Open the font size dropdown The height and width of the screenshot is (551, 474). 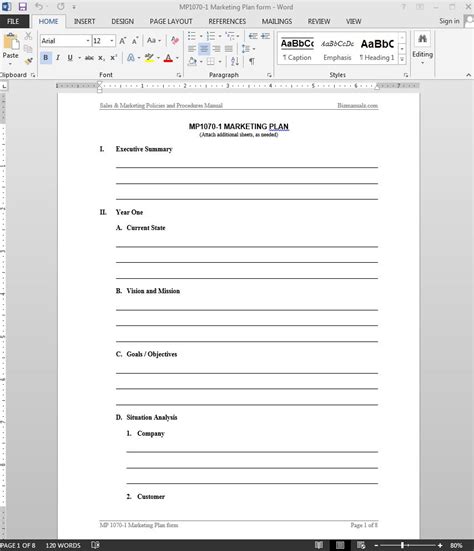coord(112,41)
